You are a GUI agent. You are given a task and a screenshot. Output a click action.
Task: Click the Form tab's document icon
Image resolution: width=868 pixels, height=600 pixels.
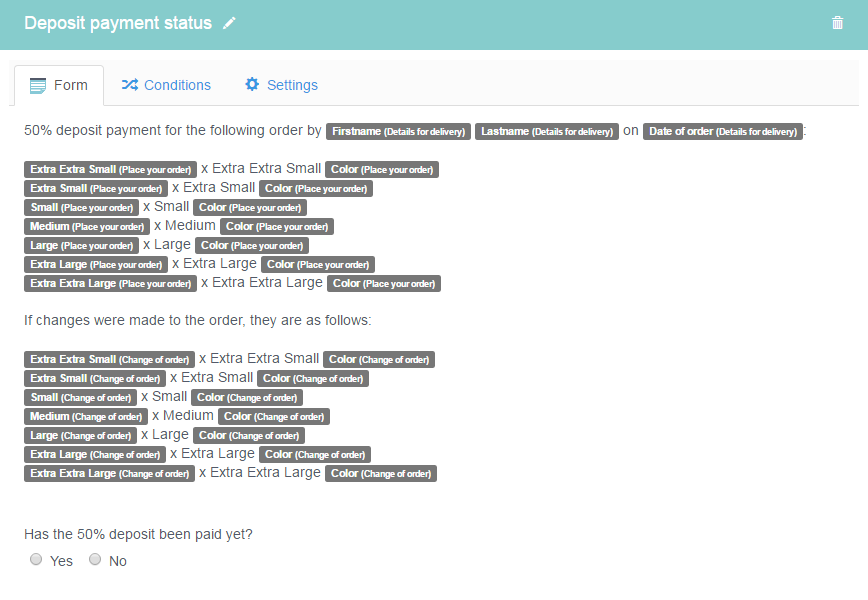pos(38,86)
